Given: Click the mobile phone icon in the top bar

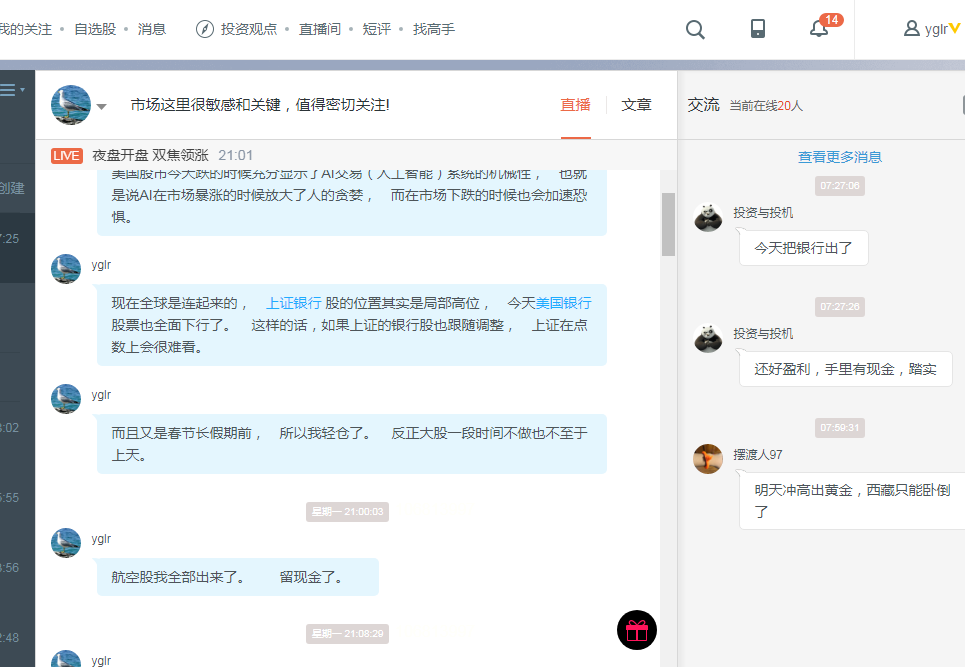Looking at the screenshot, I should click(757, 29).
